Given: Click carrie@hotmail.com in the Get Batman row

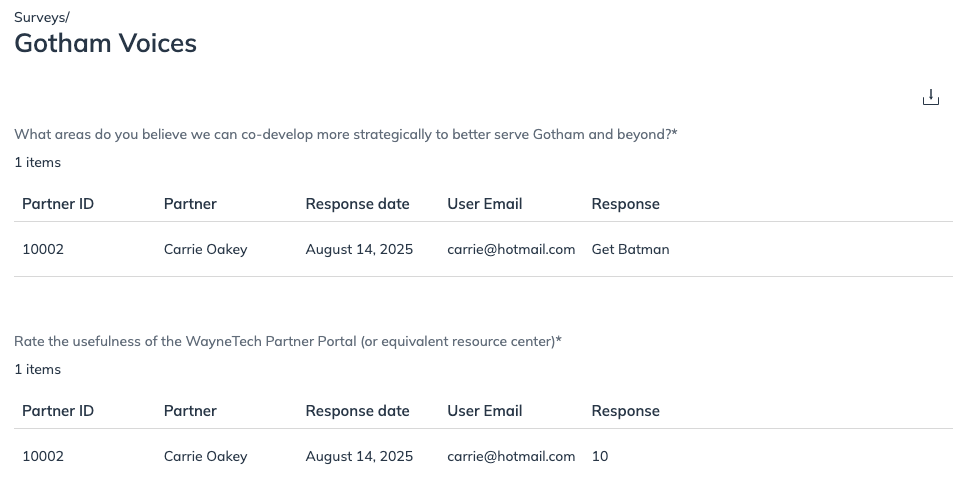Looking at the screenshot, I should [x=511, y=249].
